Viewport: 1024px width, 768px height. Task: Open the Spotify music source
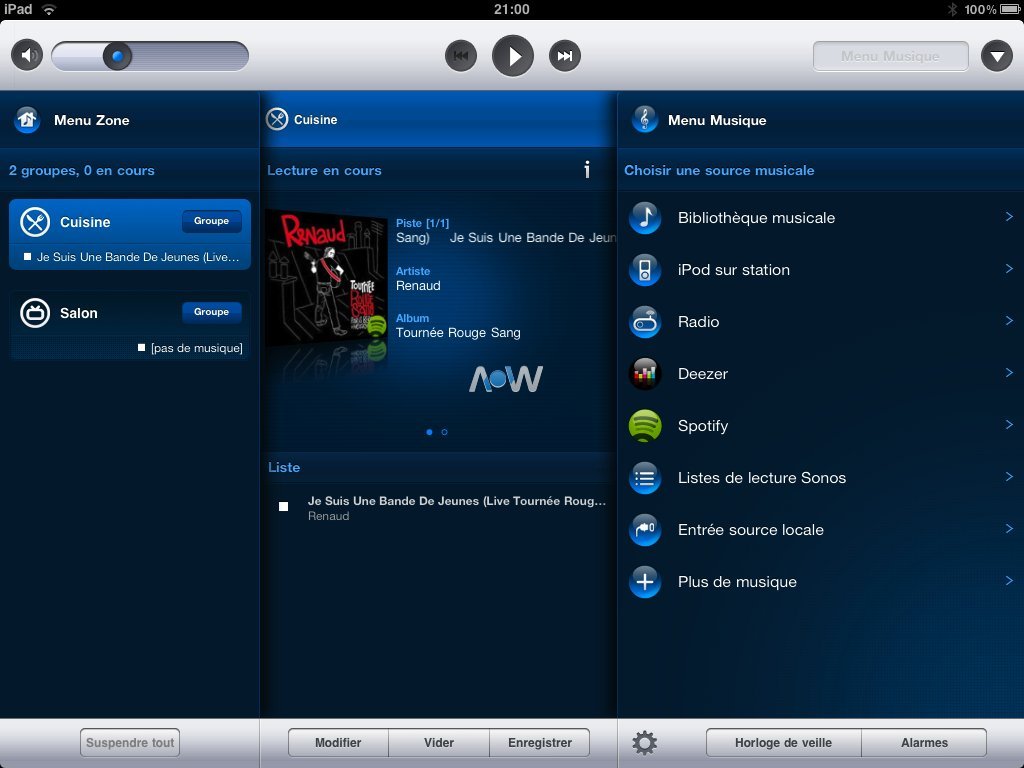(703, 426)
